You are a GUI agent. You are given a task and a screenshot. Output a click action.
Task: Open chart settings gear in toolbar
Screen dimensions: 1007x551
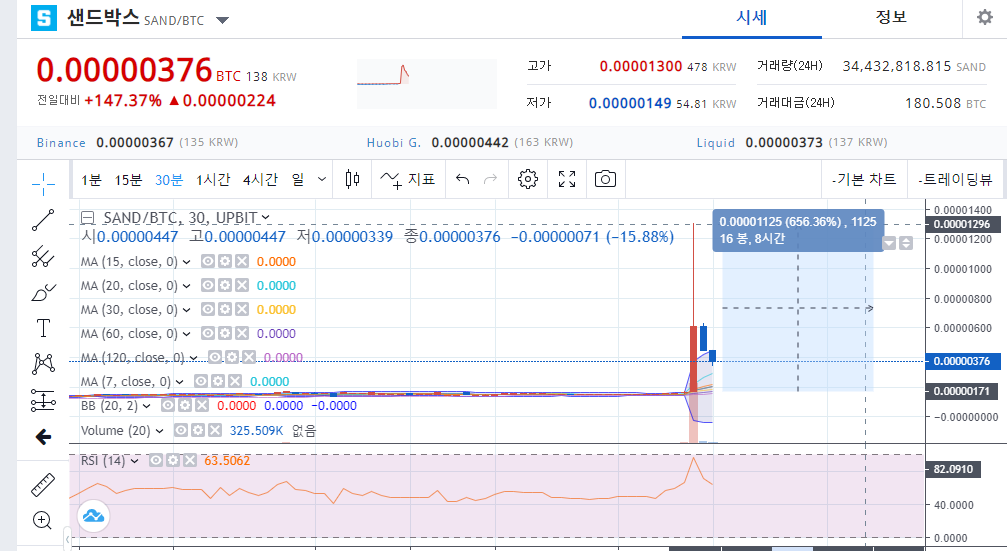(528, 179)
